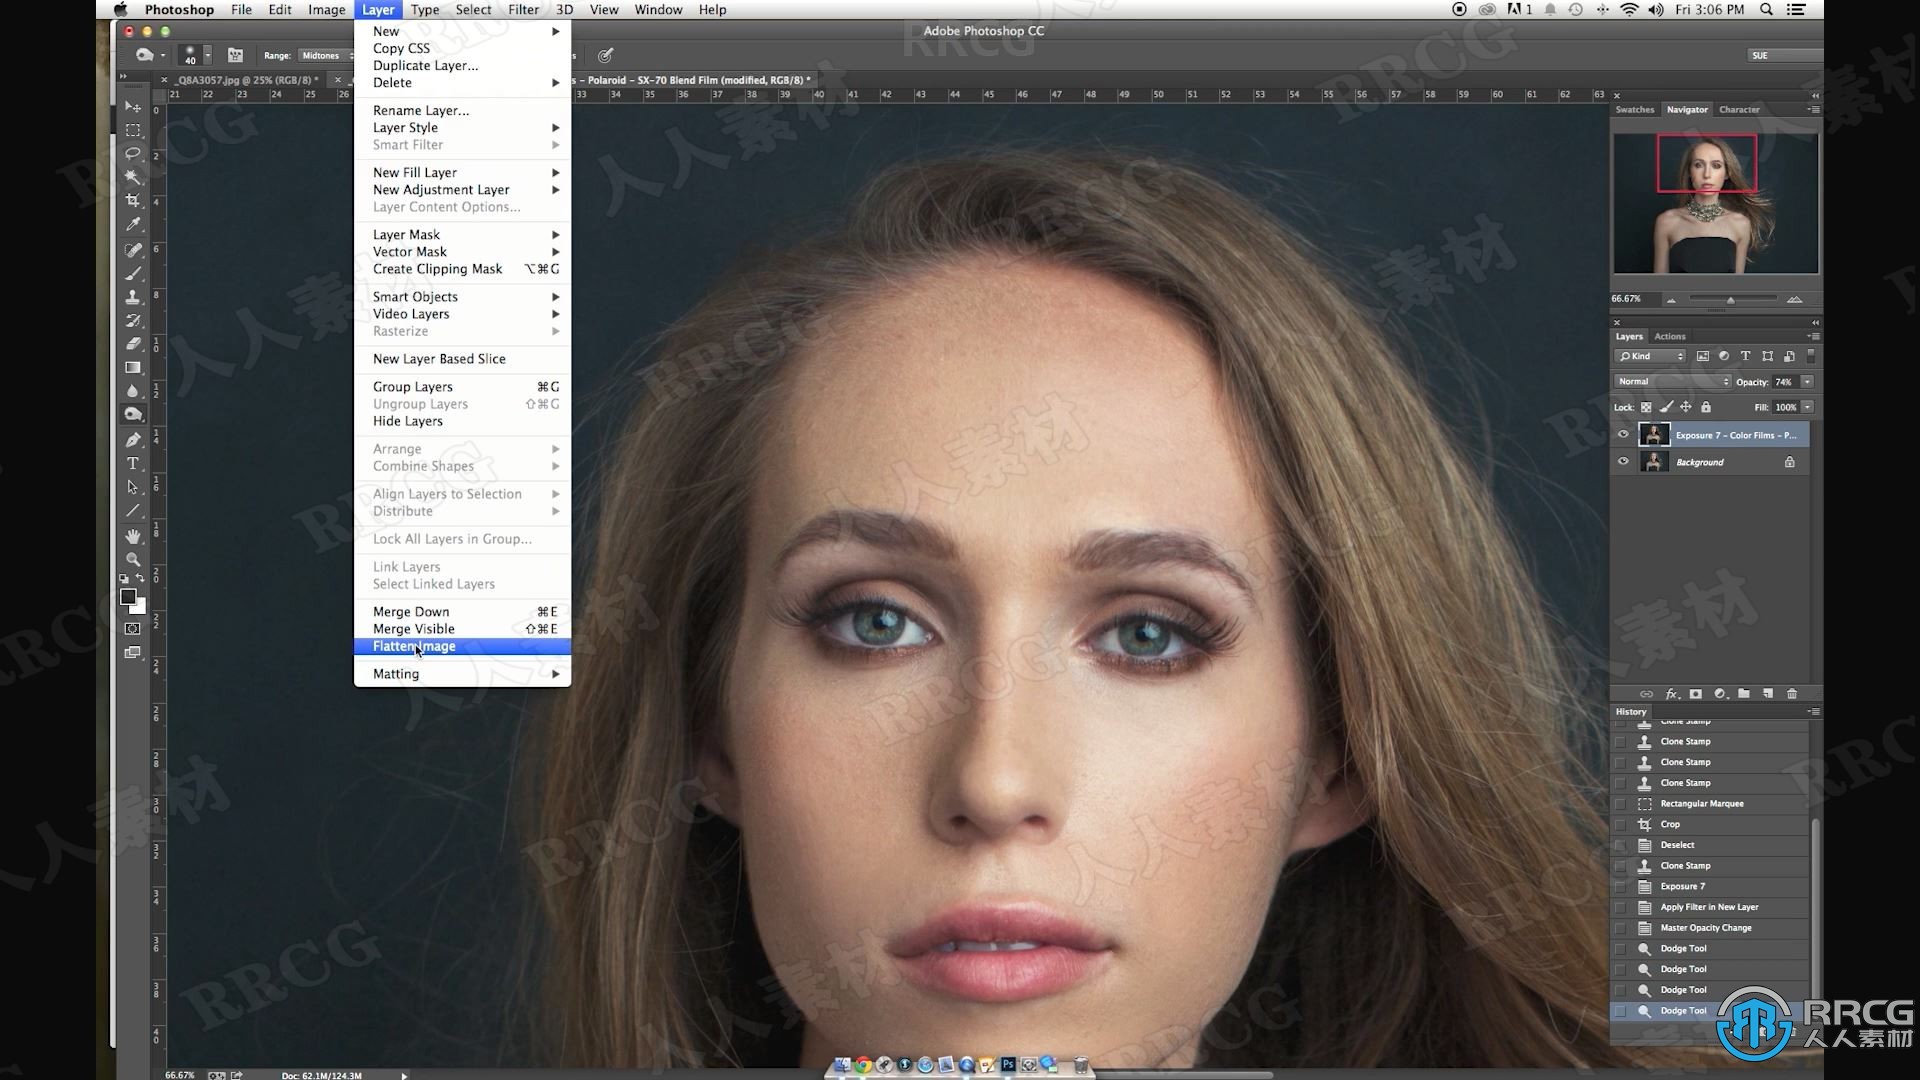Click the Background layer thumbnail
1920x1080 pixels.
tap(1652, 462)
